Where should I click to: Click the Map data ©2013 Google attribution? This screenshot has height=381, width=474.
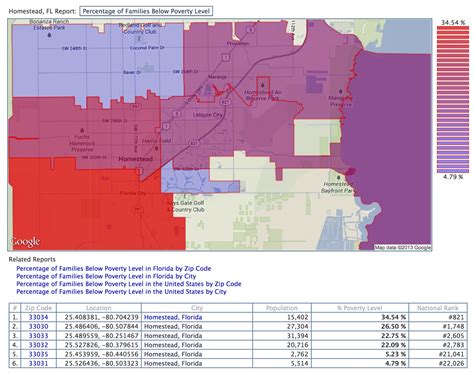tap(403, 247)
